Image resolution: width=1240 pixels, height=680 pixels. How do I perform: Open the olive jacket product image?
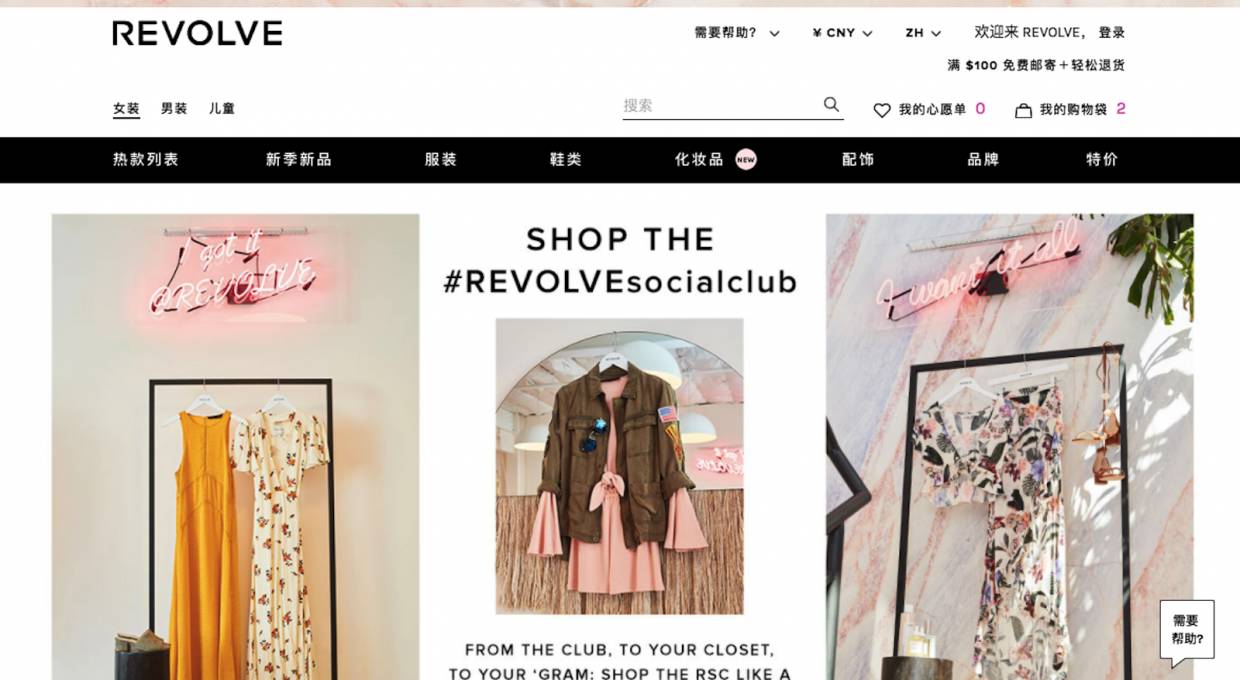click(619, 466)
